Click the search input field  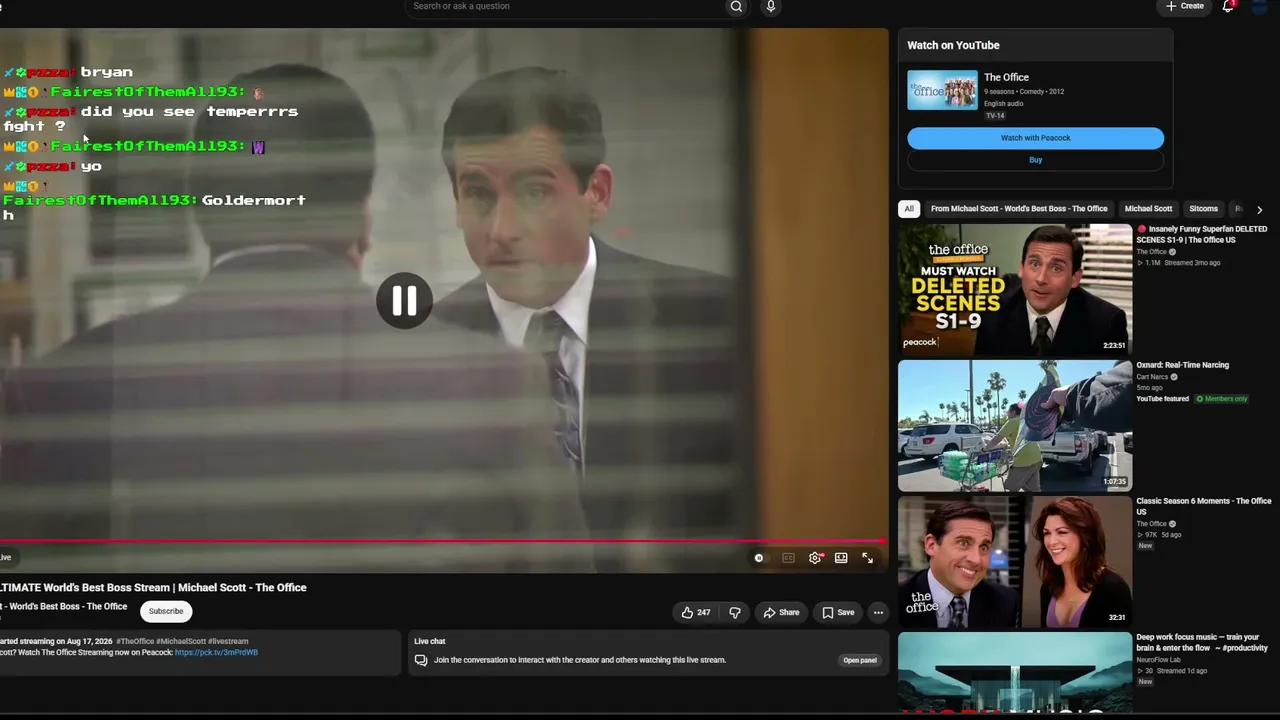click(566, 7)
